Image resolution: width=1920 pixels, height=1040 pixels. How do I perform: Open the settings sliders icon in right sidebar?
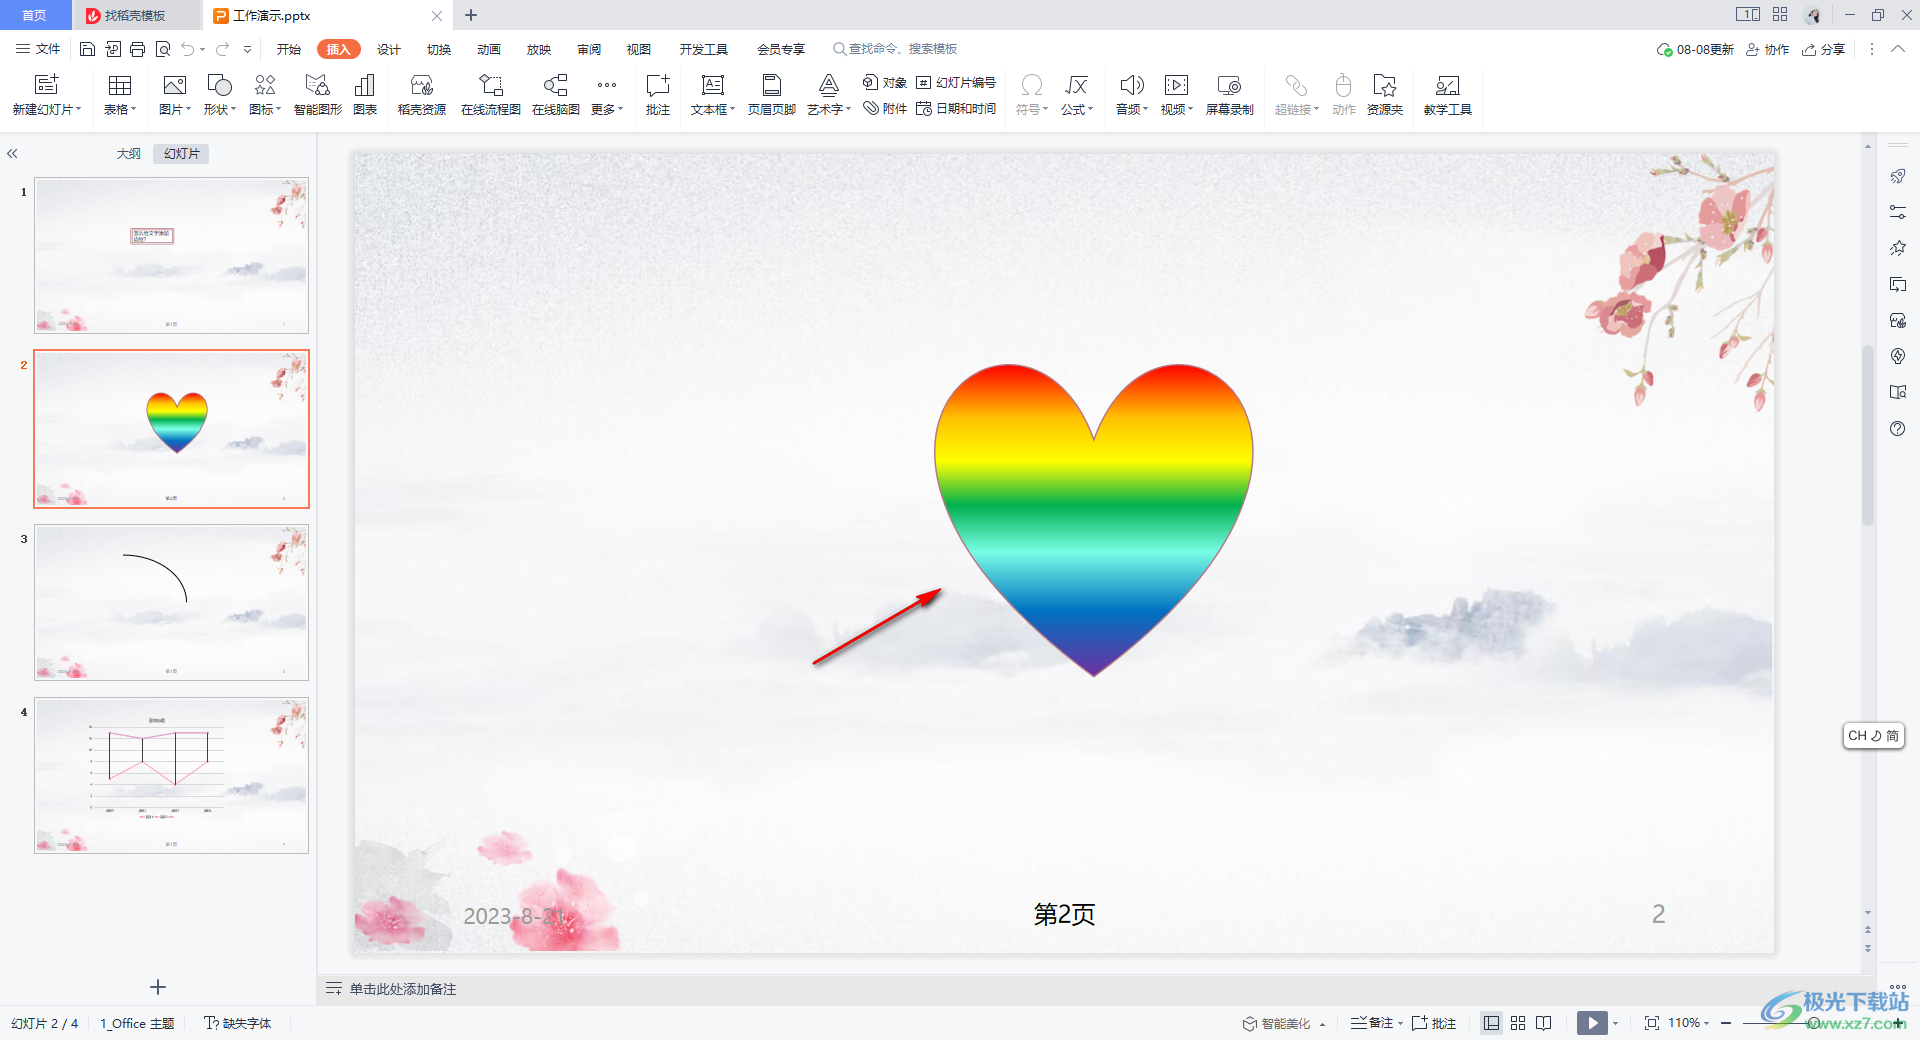pos(1898,212)
